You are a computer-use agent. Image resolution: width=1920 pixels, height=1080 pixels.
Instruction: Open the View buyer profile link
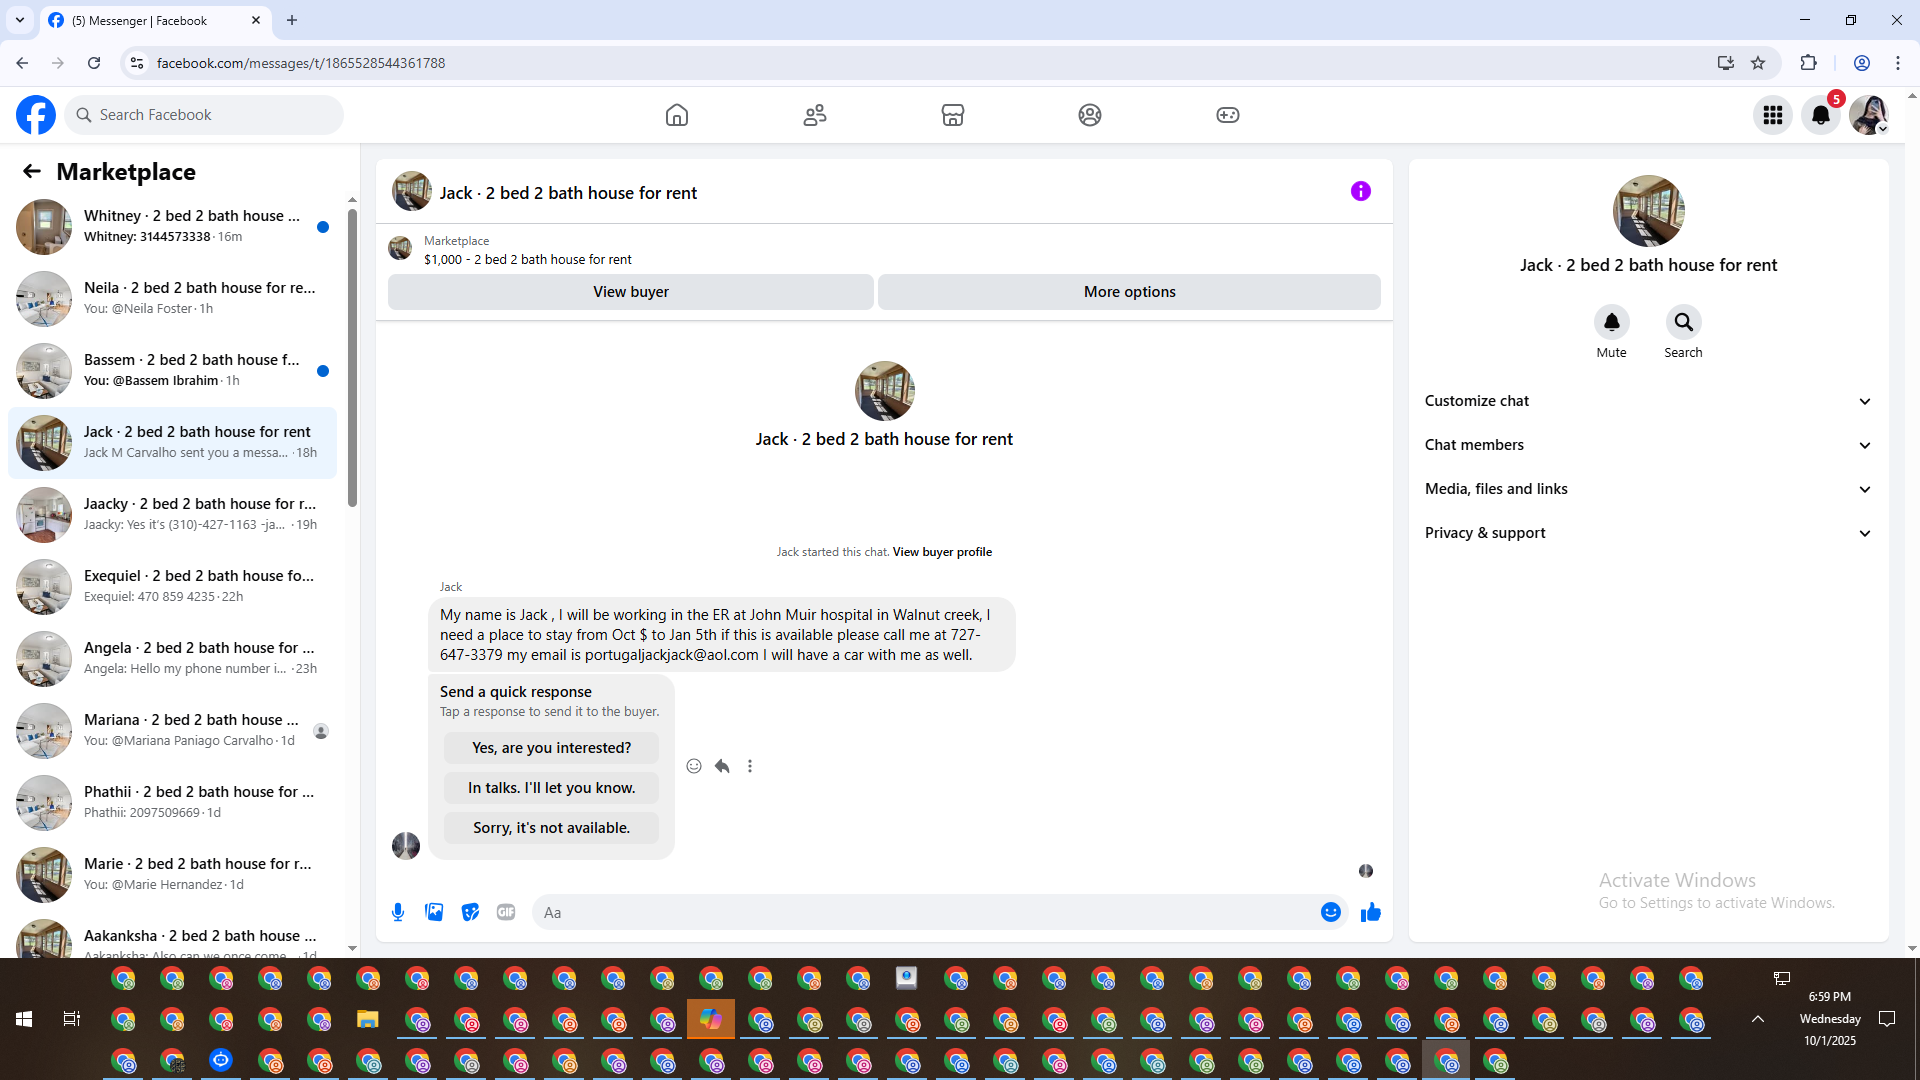coord(942,552)
